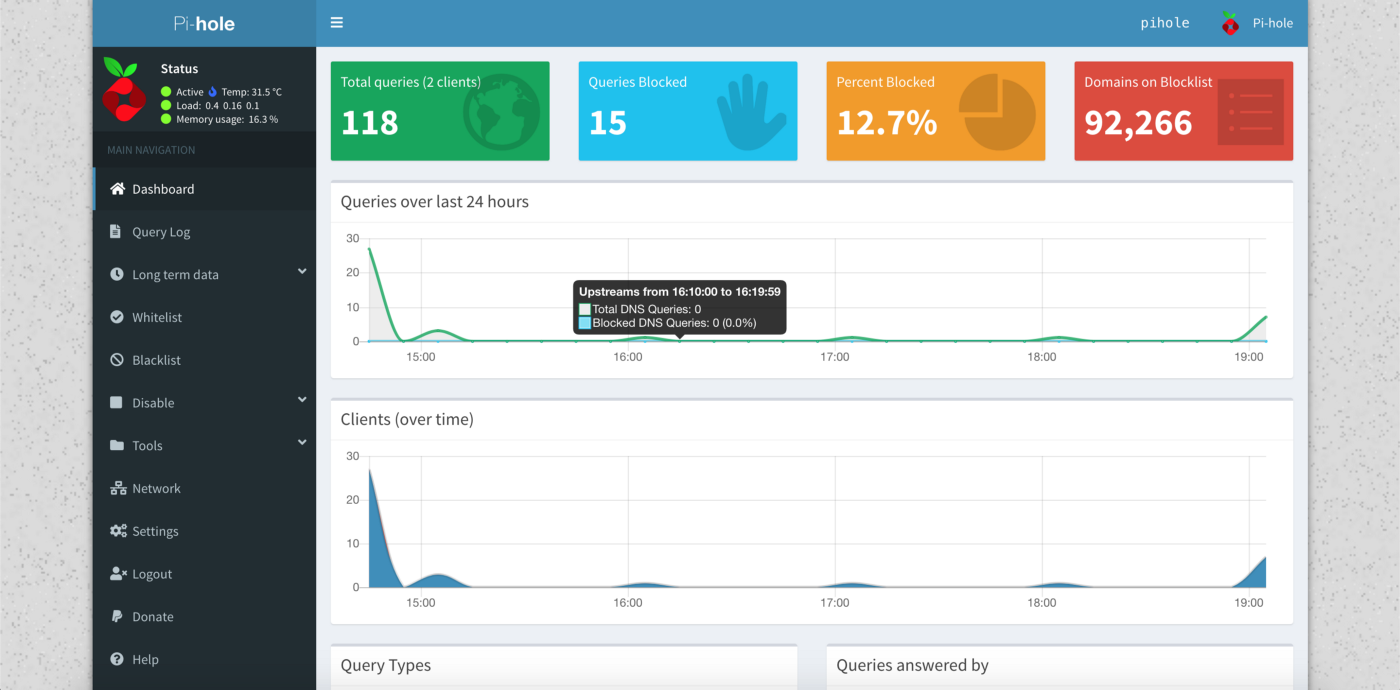Click the Whitelist check-circle icon

[x=116, y=317]
